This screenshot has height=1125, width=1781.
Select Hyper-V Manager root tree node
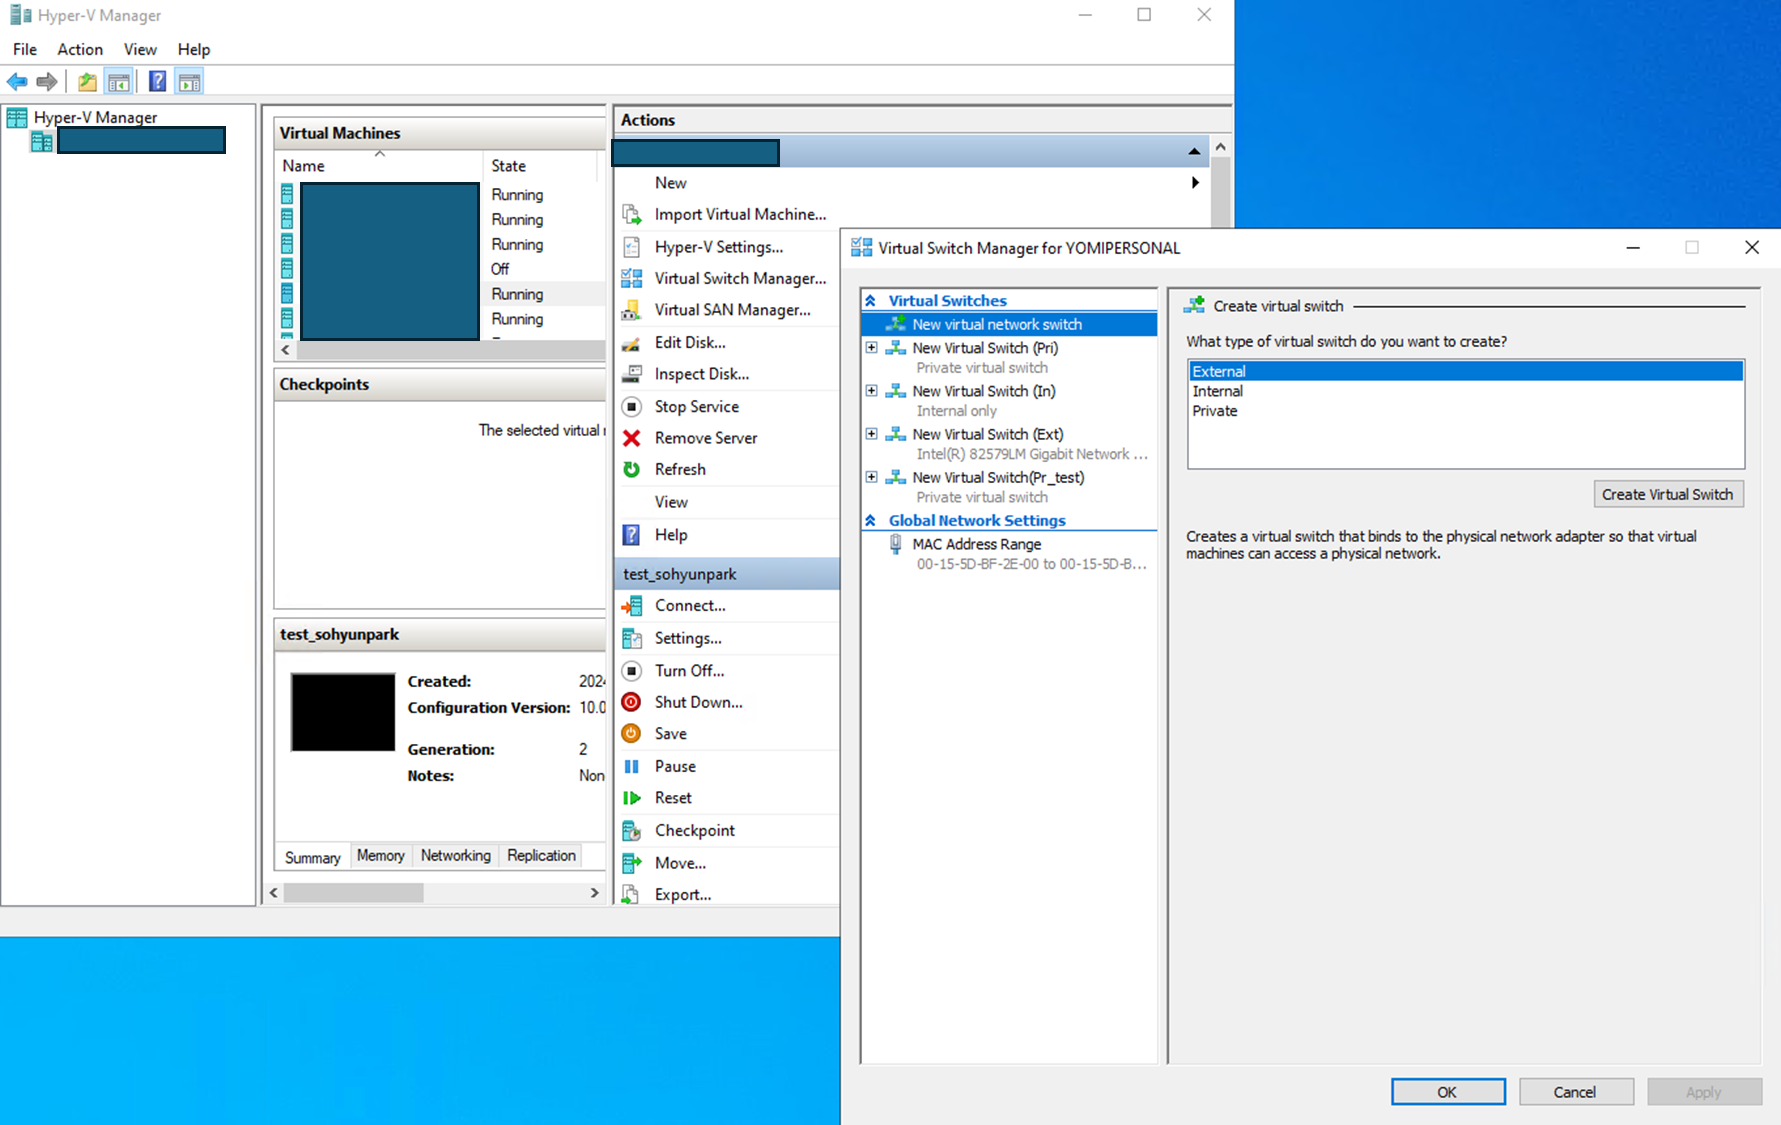95,117
